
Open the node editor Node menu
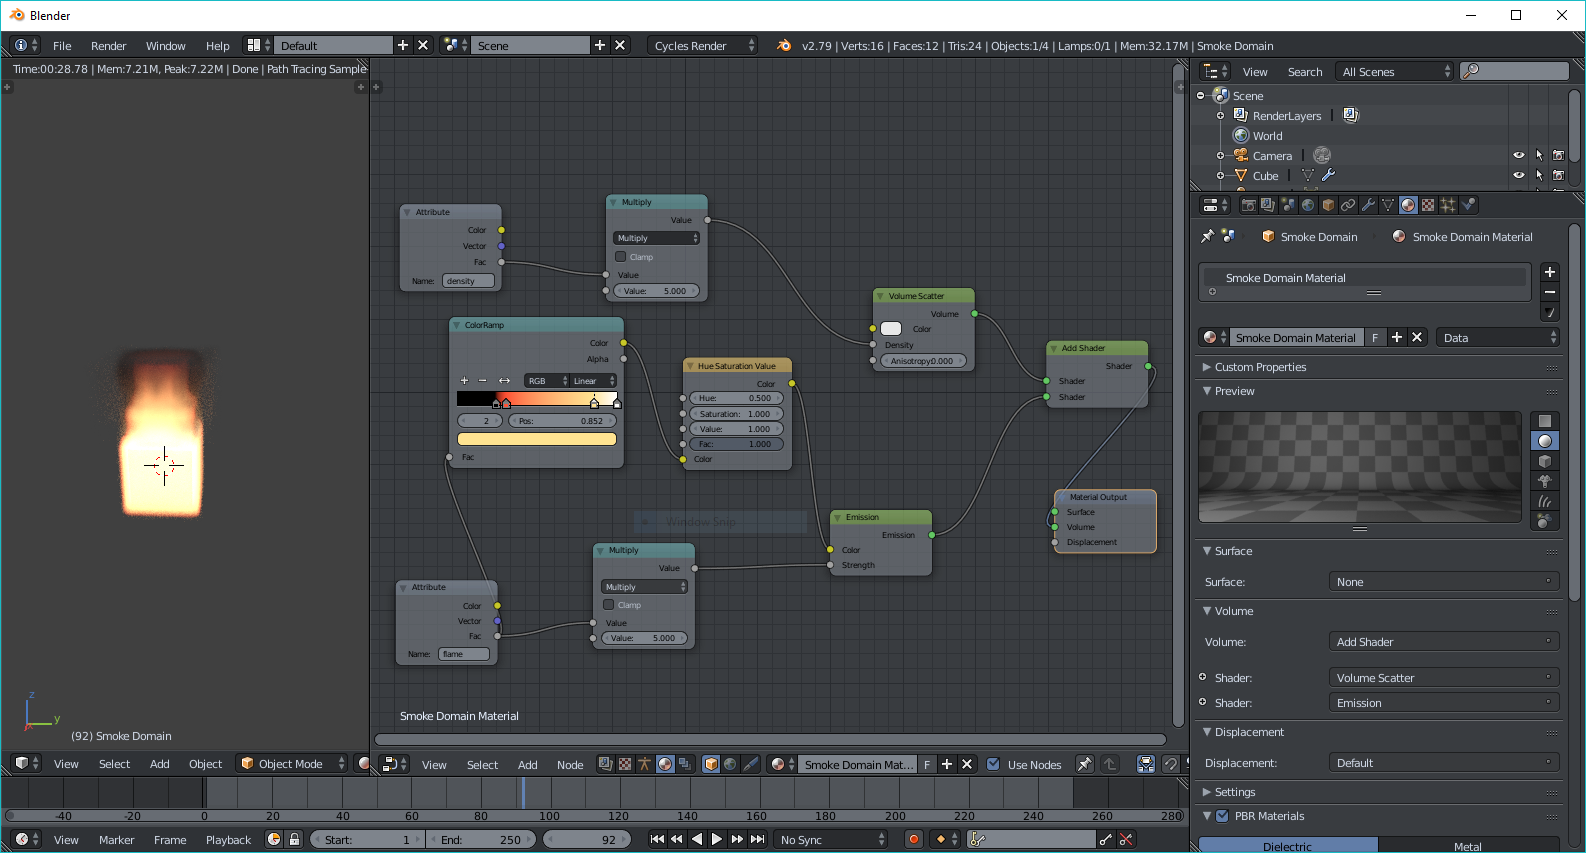tap(570, 765)
